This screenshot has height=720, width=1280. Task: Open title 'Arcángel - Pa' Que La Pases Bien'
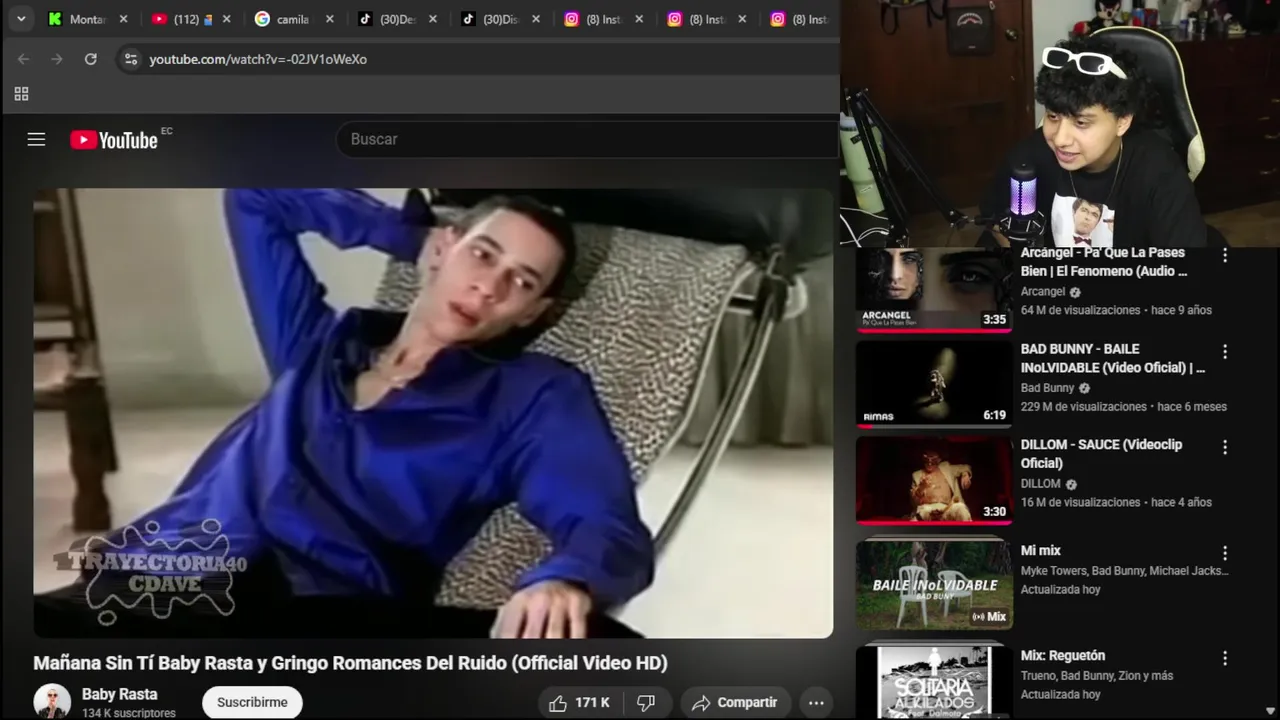tap(1104, 262)
